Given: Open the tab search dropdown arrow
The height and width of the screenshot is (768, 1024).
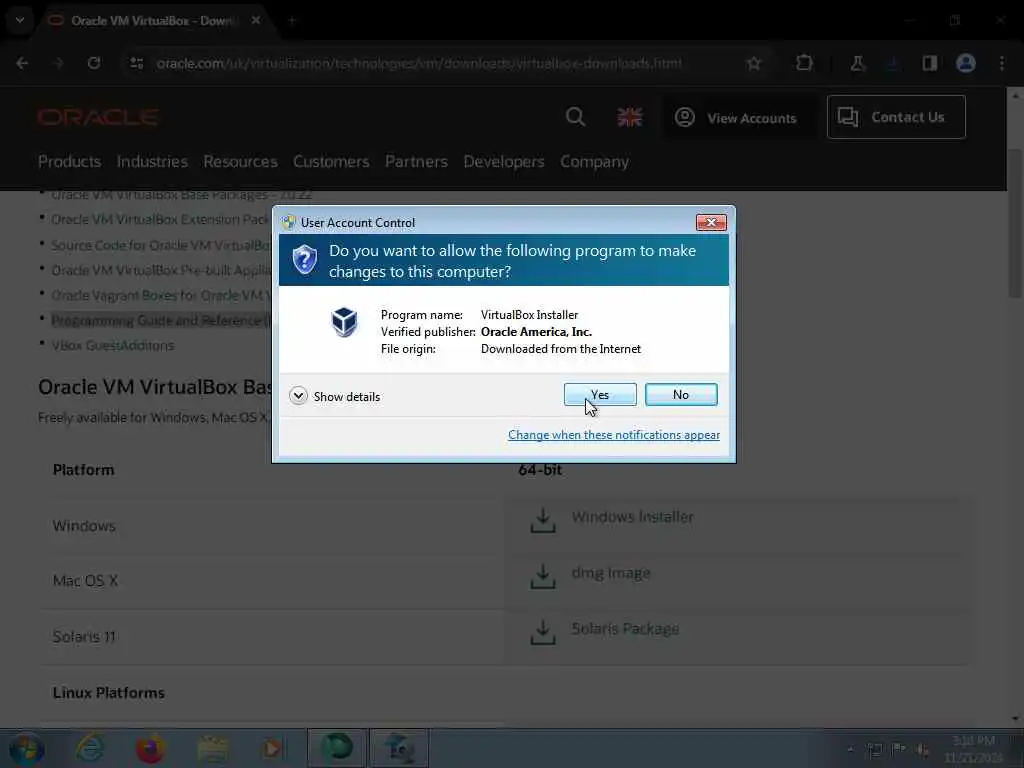Looking at the screenshot, I should [x=20, y=20].
